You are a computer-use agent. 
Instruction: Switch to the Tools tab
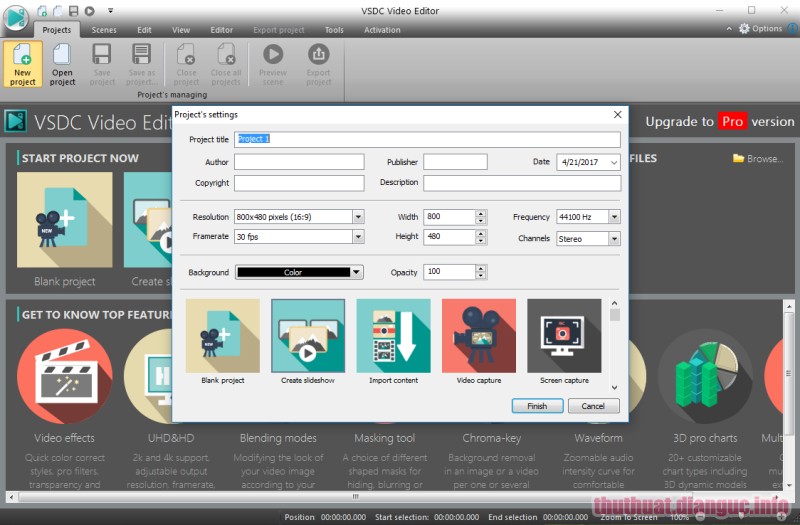[x=334, y=30]
